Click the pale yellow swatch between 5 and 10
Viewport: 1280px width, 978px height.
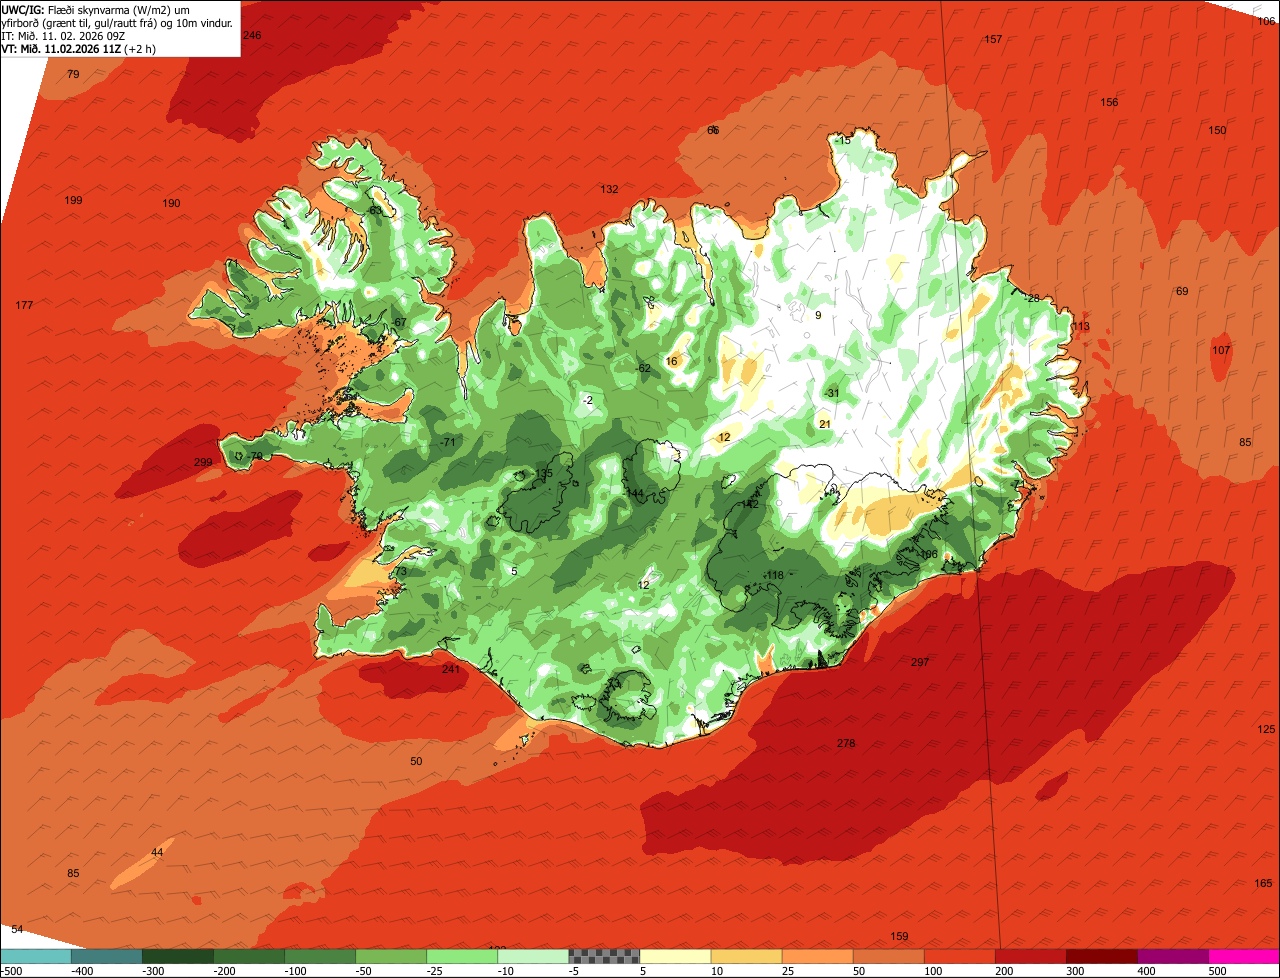pos(676,956)
